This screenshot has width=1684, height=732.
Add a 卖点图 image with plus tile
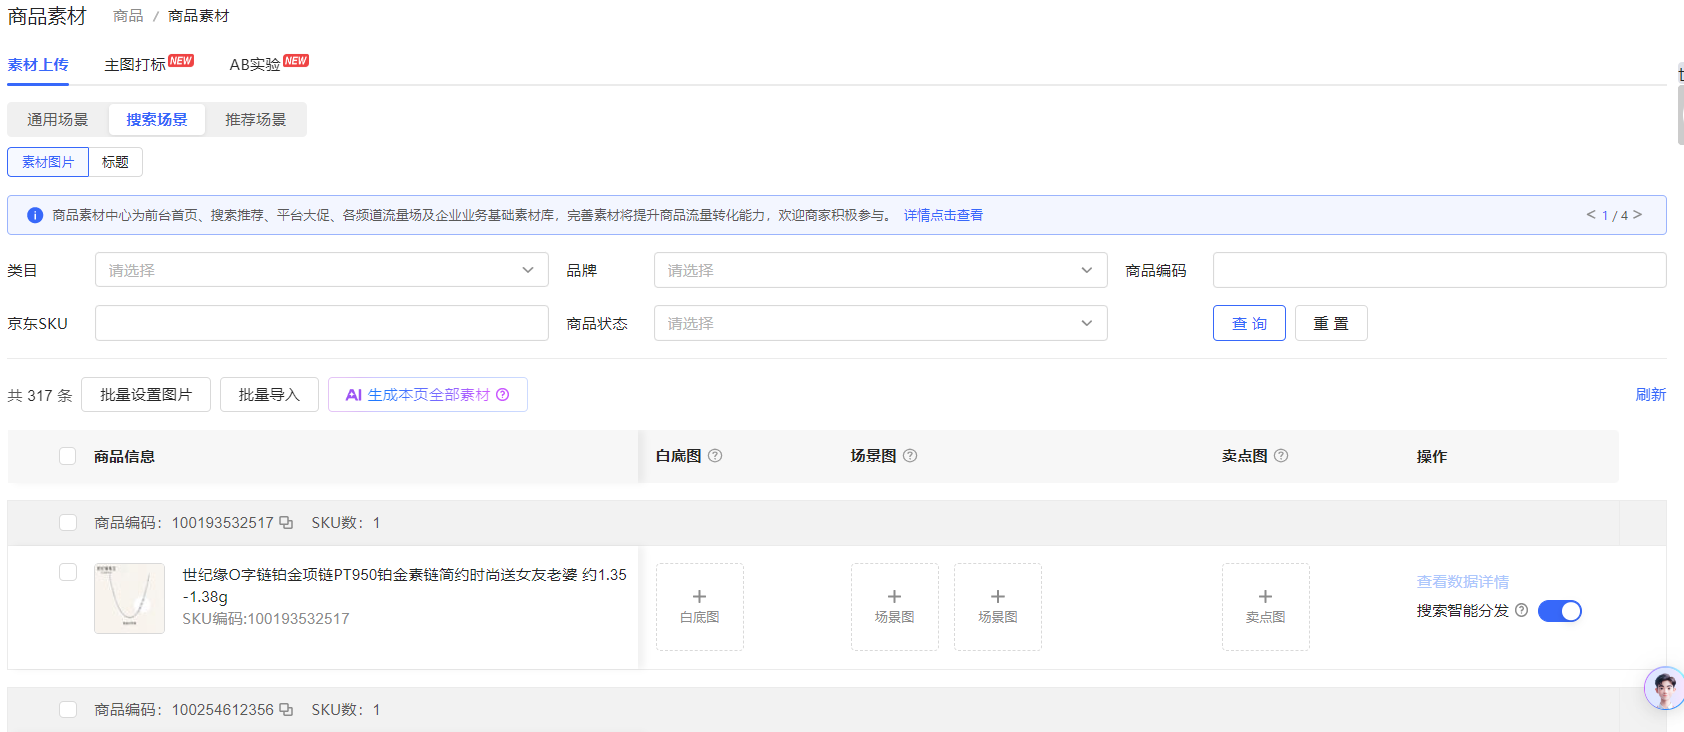pos(1265,606)
